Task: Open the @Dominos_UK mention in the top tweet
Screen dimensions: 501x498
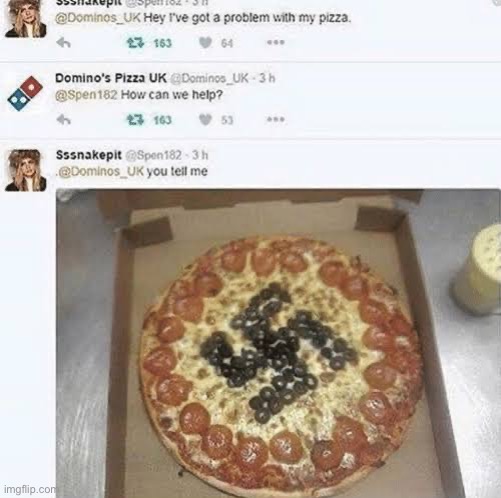Action: click(98, 18)
